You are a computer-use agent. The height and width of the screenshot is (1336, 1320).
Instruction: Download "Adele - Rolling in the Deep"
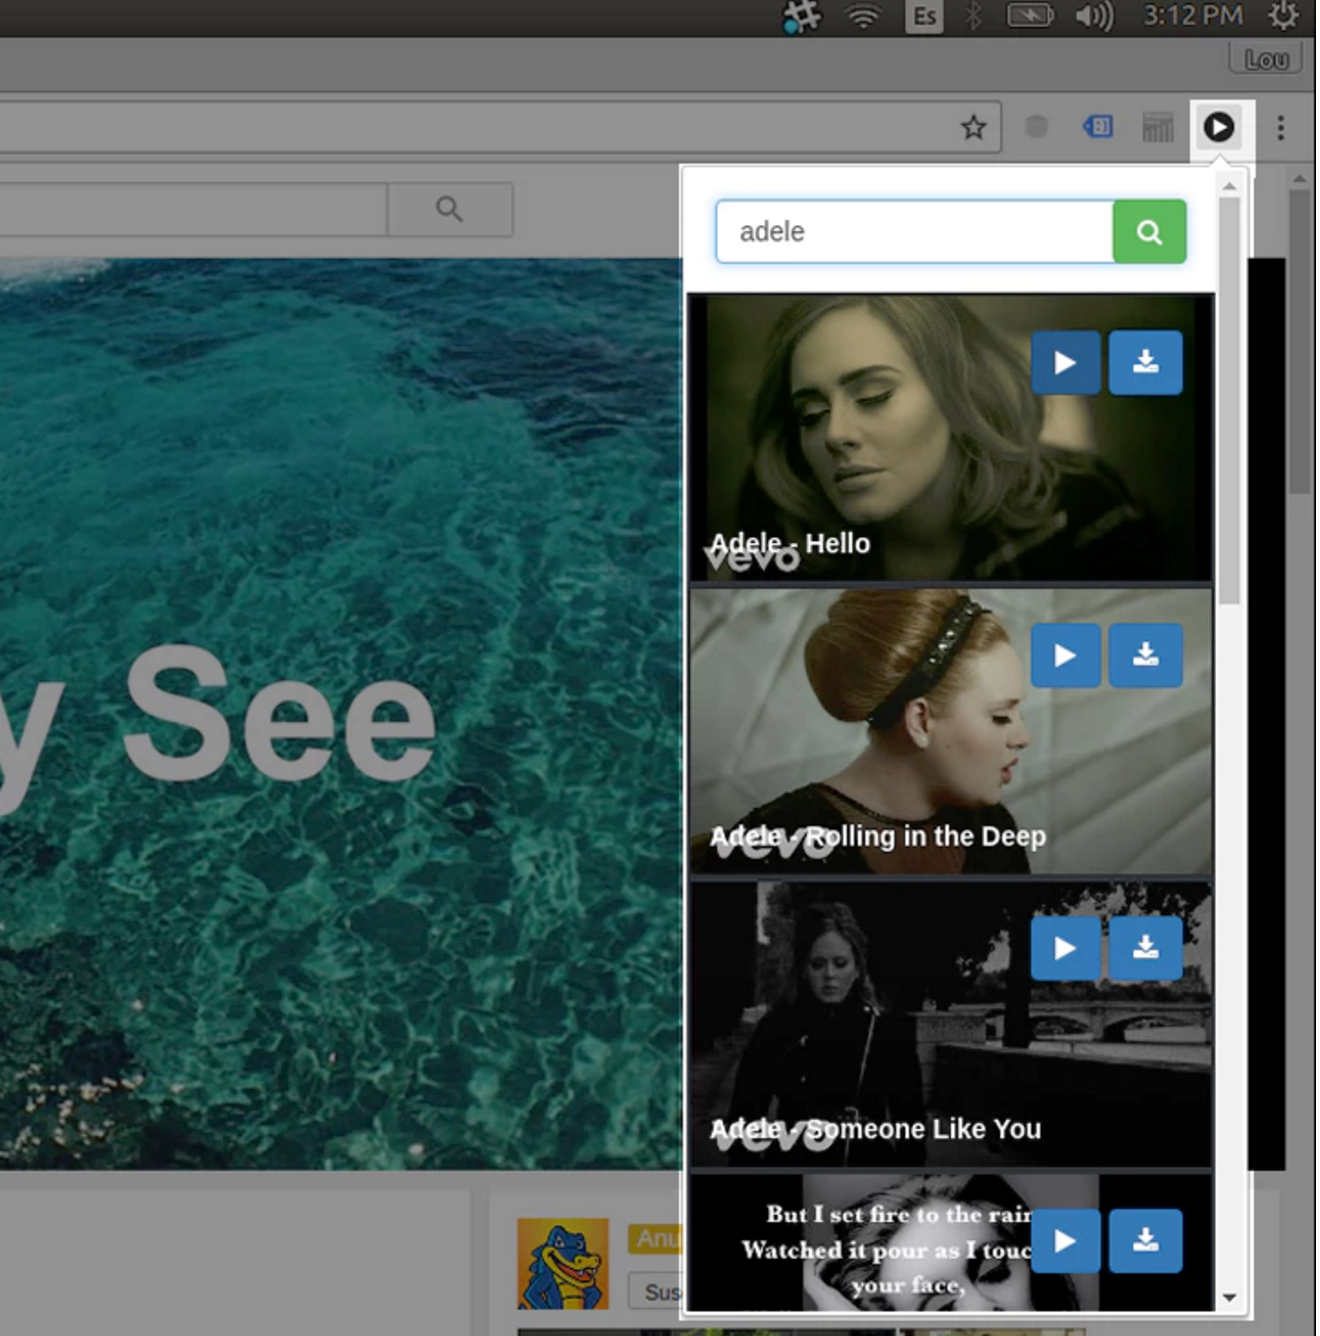(1146, 655)
